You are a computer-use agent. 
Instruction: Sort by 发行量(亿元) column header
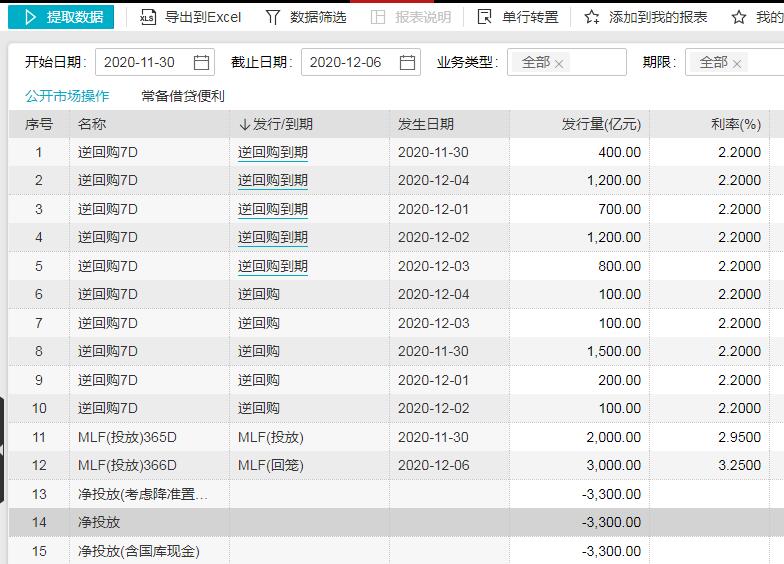579,124
